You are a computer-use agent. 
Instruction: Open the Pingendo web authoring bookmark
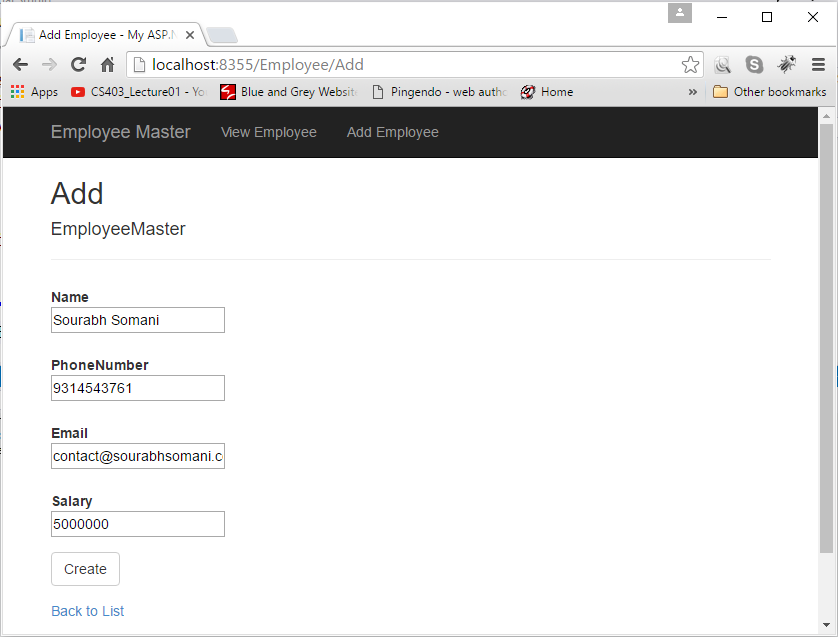point(439,92)
